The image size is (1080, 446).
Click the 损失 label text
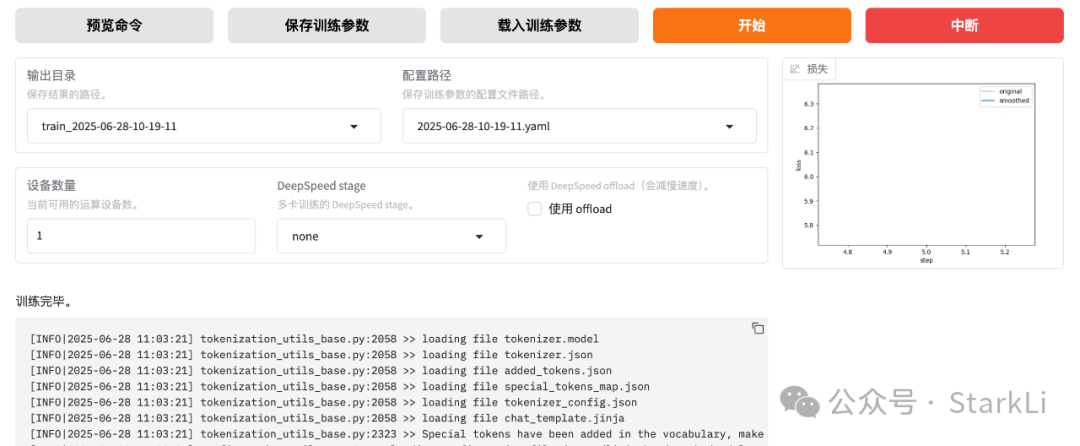(818, 69)
